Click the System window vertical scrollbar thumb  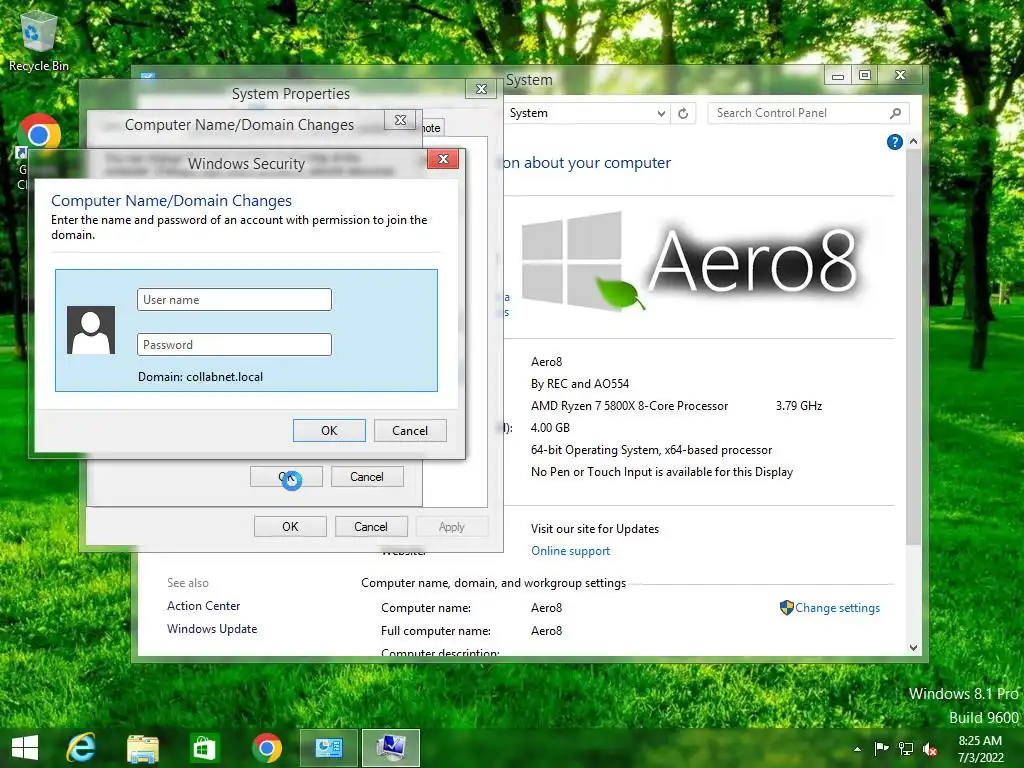coord(913,346)
